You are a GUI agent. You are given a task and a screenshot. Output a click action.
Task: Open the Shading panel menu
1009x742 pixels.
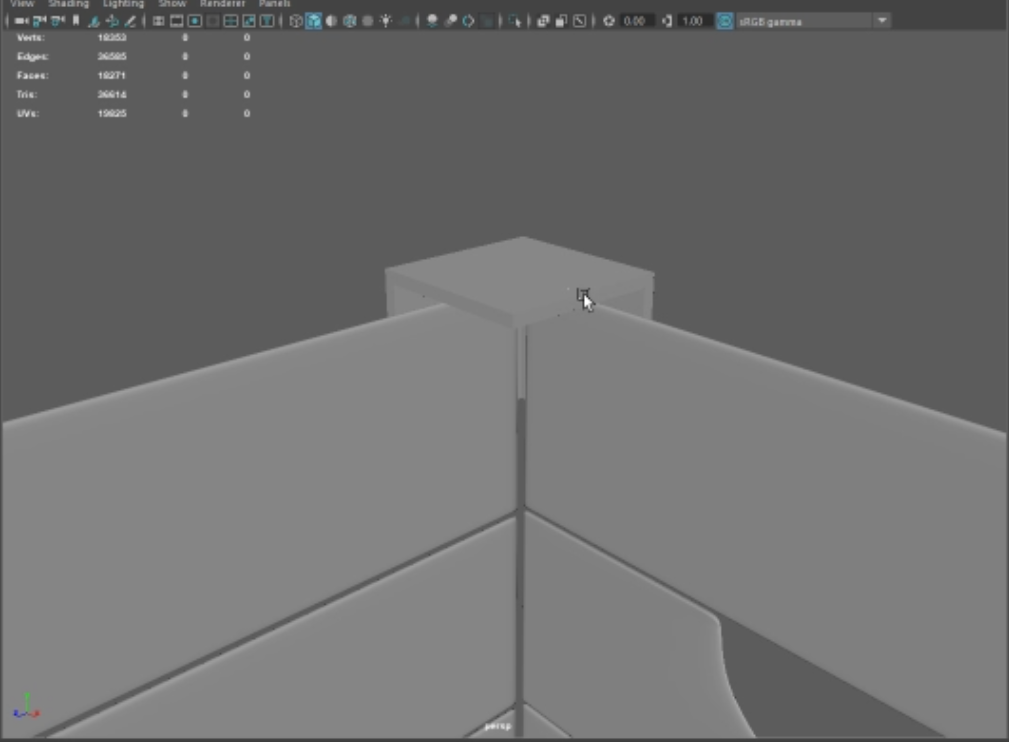(x=68, y=4)
